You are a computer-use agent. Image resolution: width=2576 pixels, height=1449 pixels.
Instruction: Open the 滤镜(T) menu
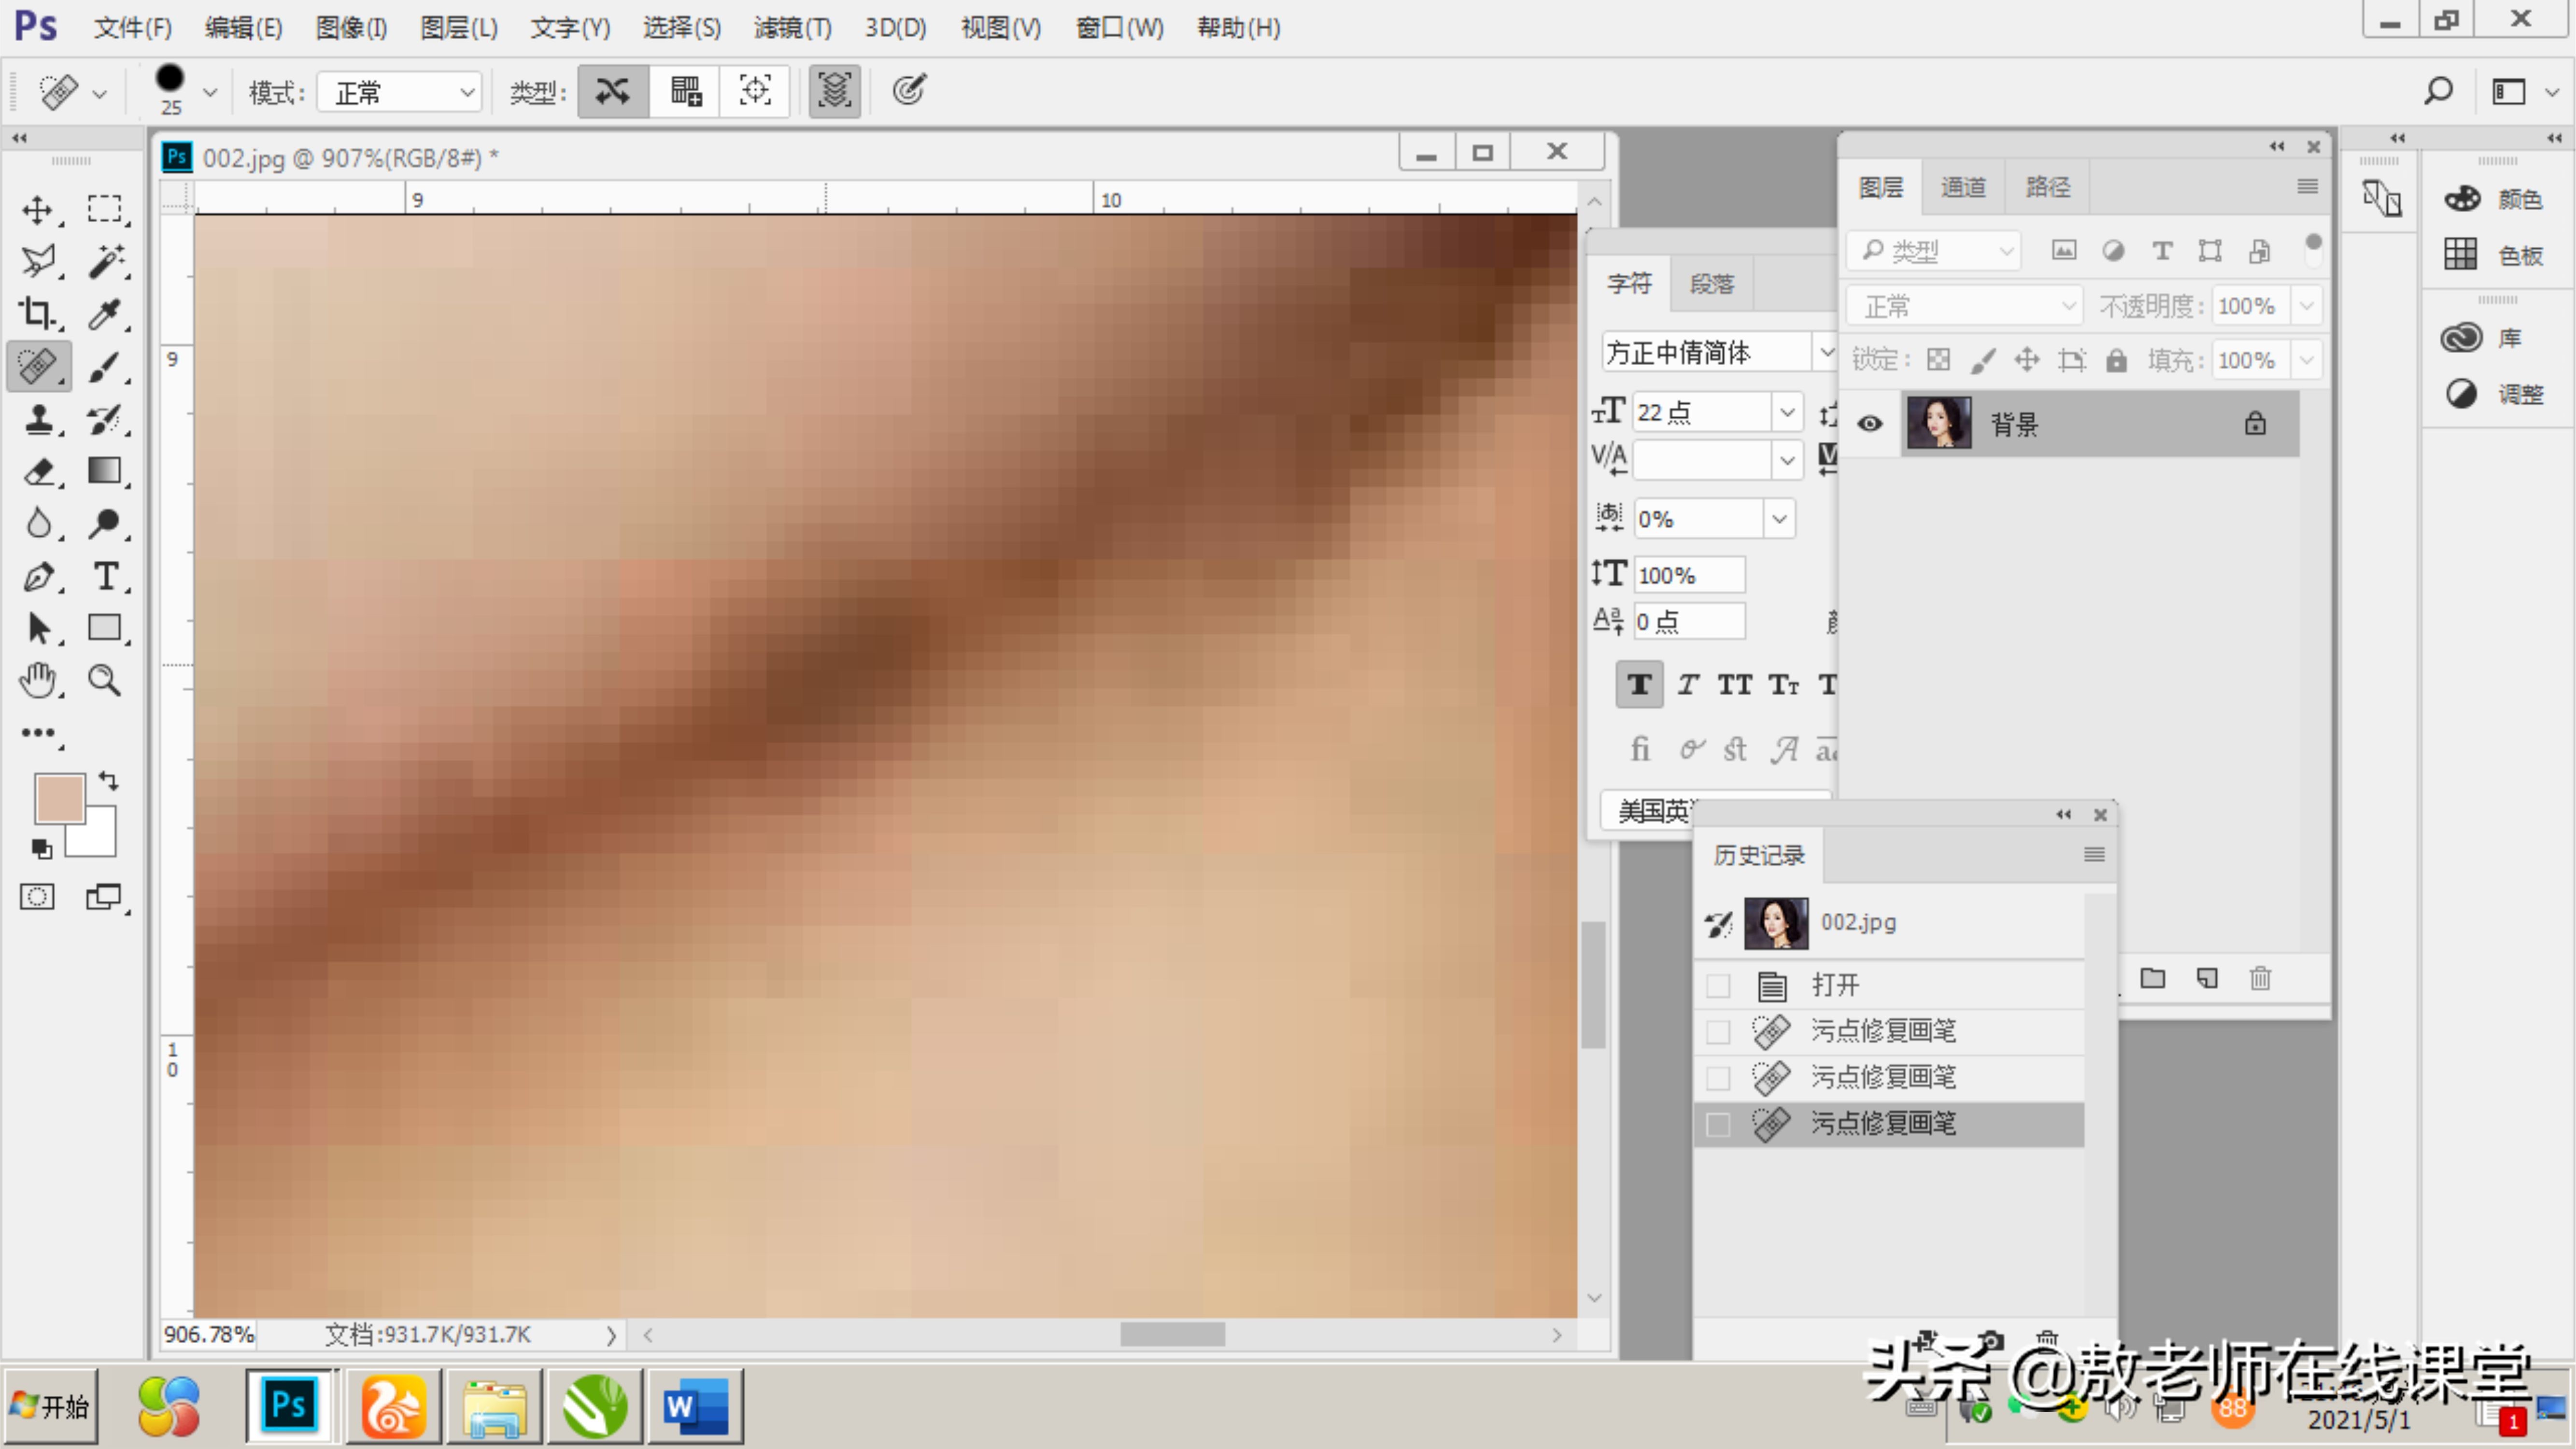[x=792, y=28]
